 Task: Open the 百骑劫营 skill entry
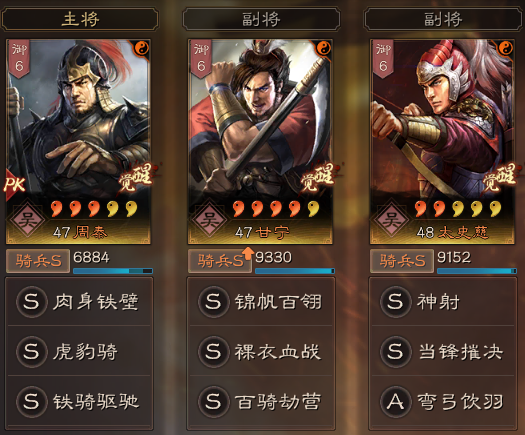(x=261, y=401)
